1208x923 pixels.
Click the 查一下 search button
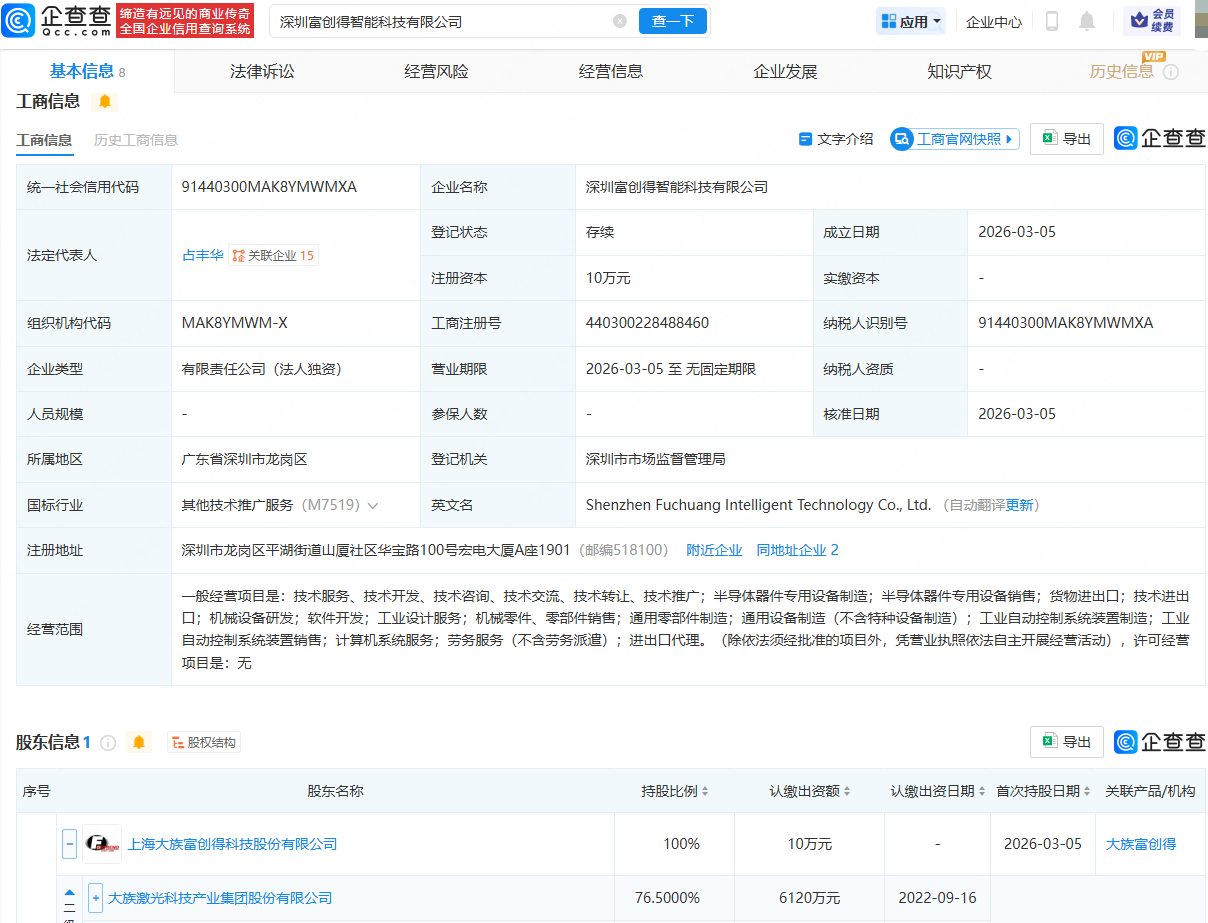(673, 20)
